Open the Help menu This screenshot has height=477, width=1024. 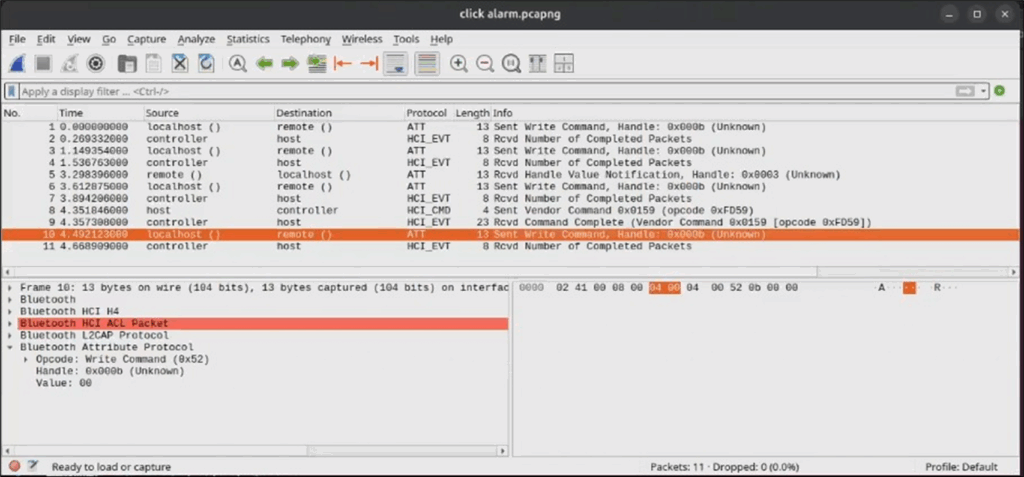point(441,39)
